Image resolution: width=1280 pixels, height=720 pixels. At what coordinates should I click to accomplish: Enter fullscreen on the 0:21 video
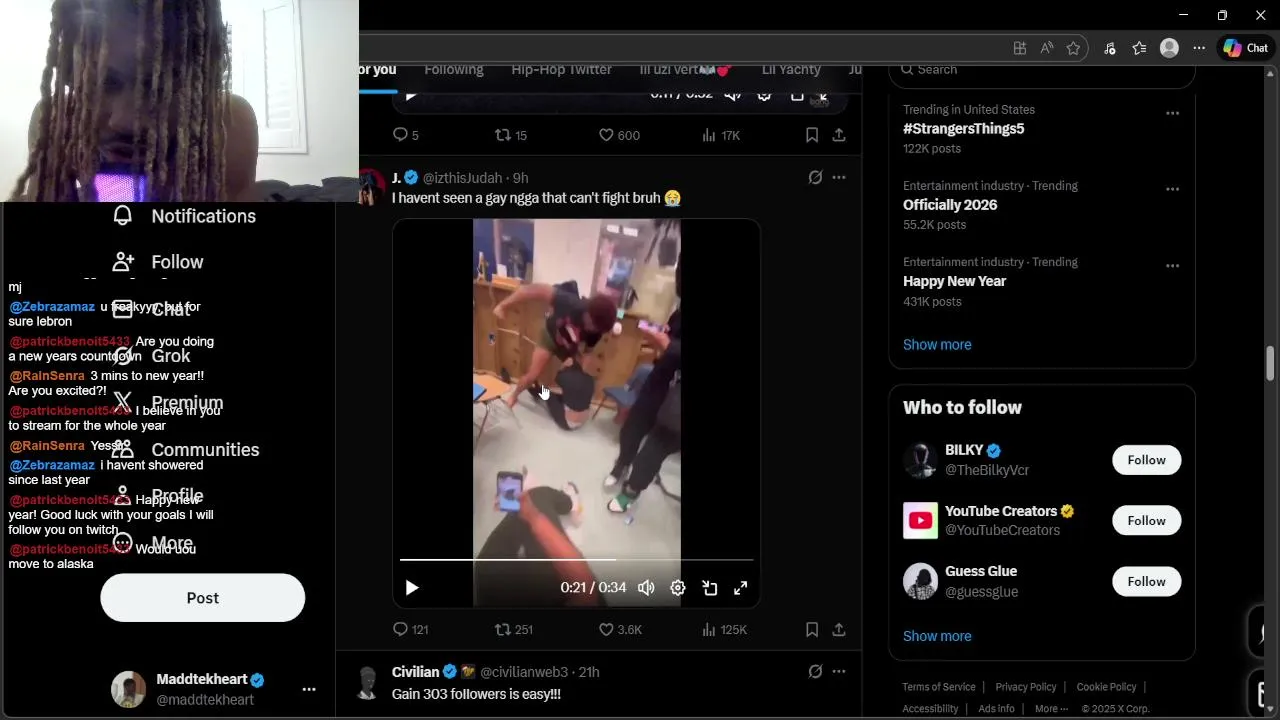click(x=741, y=588)
